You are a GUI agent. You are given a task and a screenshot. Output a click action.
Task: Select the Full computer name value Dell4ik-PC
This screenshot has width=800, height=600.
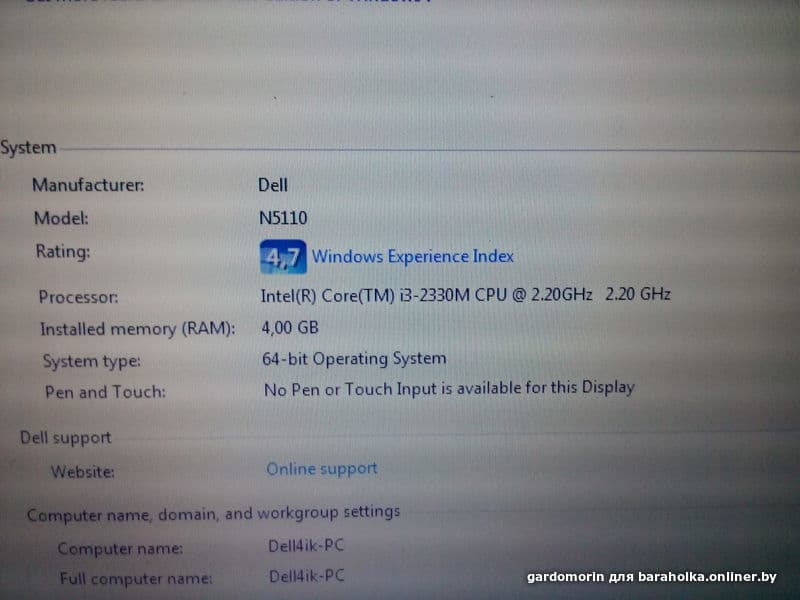tap(307, 576)
